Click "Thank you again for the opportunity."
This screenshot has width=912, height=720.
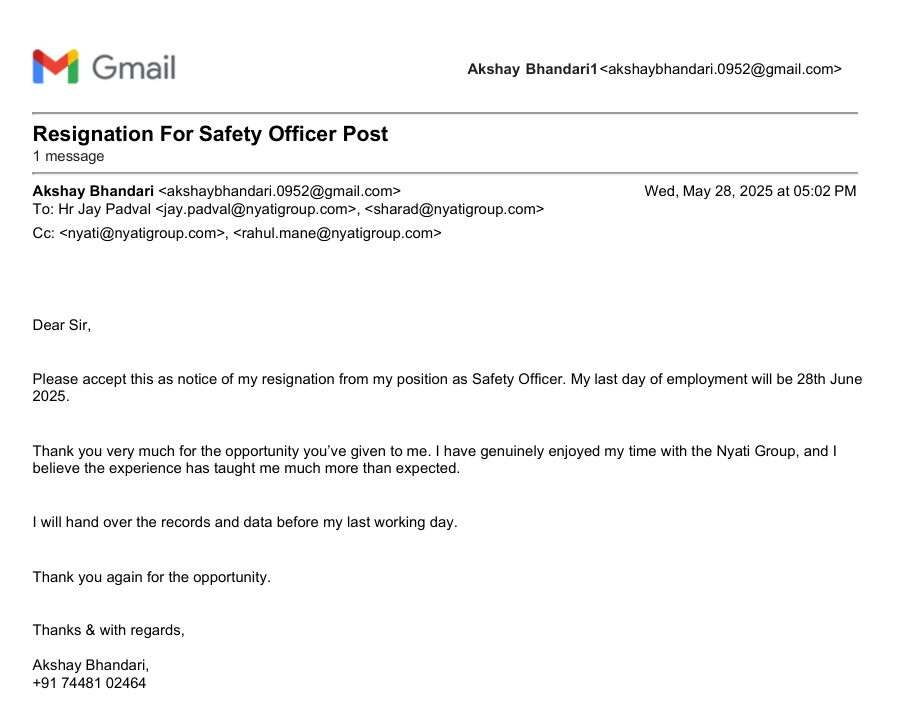click(x=152, y=577)
